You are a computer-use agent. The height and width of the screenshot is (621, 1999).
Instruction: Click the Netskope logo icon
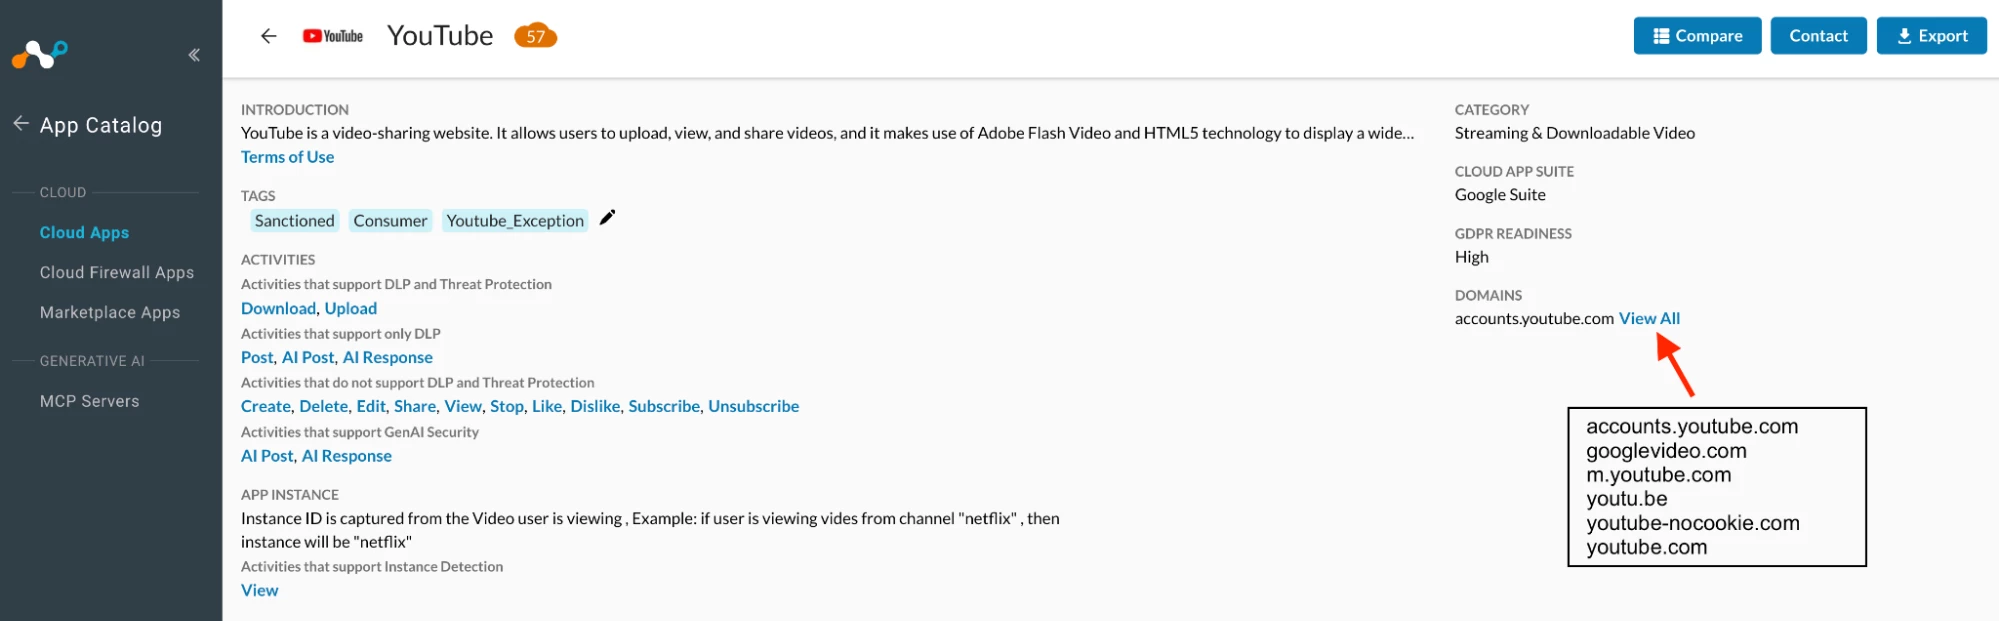tap(39, 54)
